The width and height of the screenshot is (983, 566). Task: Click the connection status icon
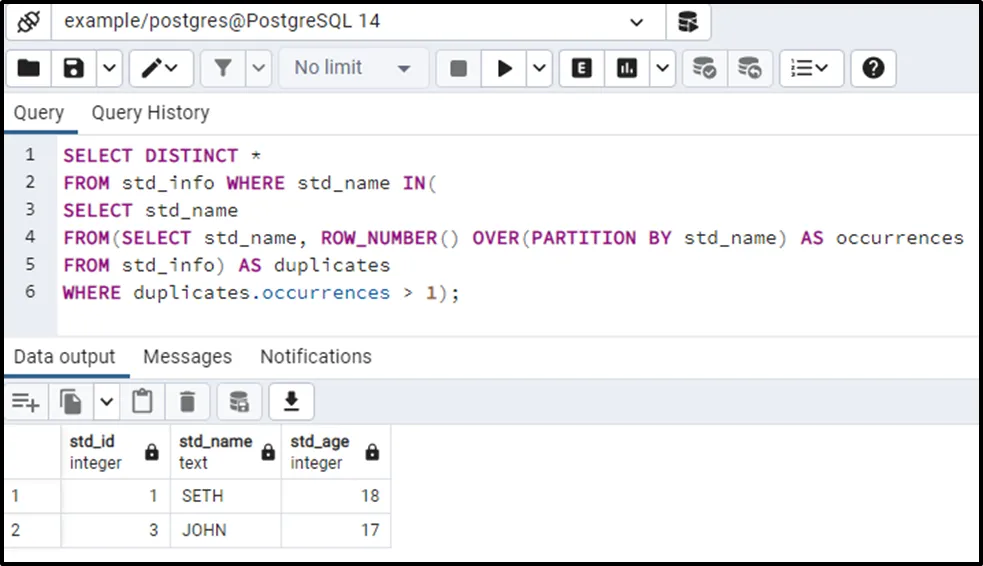[29, 21]
